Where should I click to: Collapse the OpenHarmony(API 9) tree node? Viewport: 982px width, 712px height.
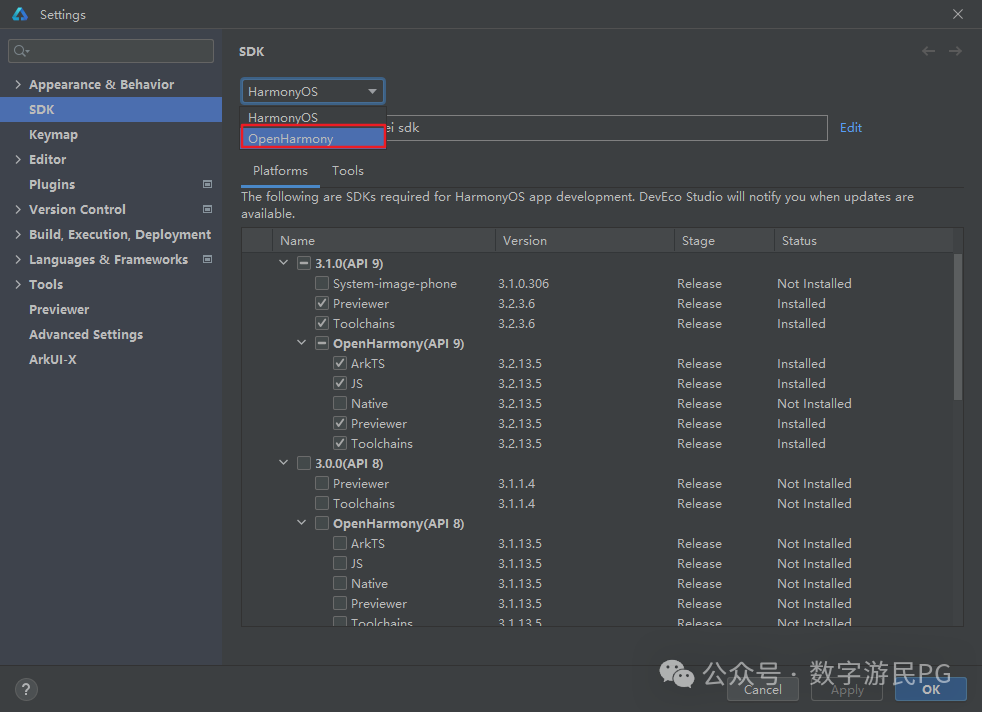(302, 343)
